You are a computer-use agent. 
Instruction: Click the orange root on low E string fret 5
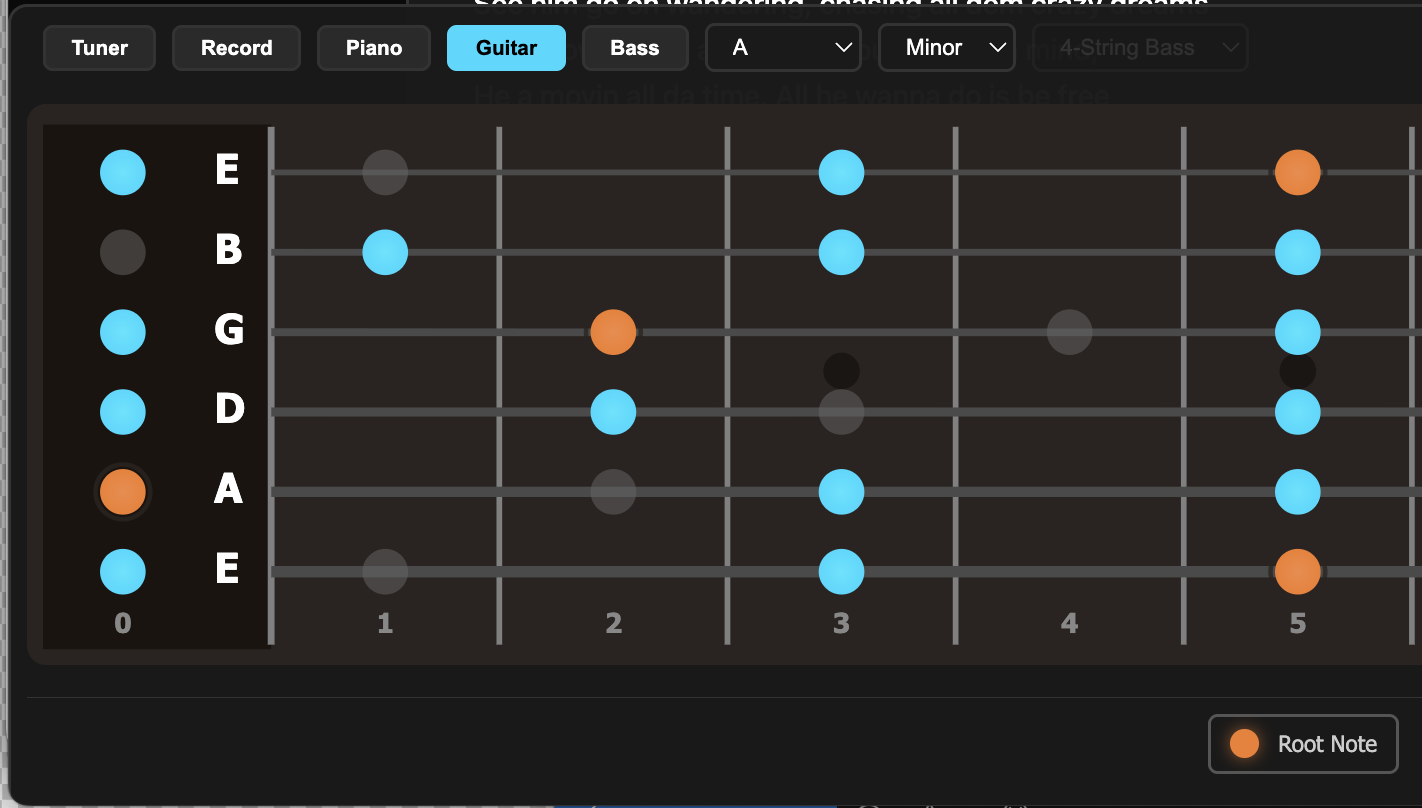[x=1297, y=572]
